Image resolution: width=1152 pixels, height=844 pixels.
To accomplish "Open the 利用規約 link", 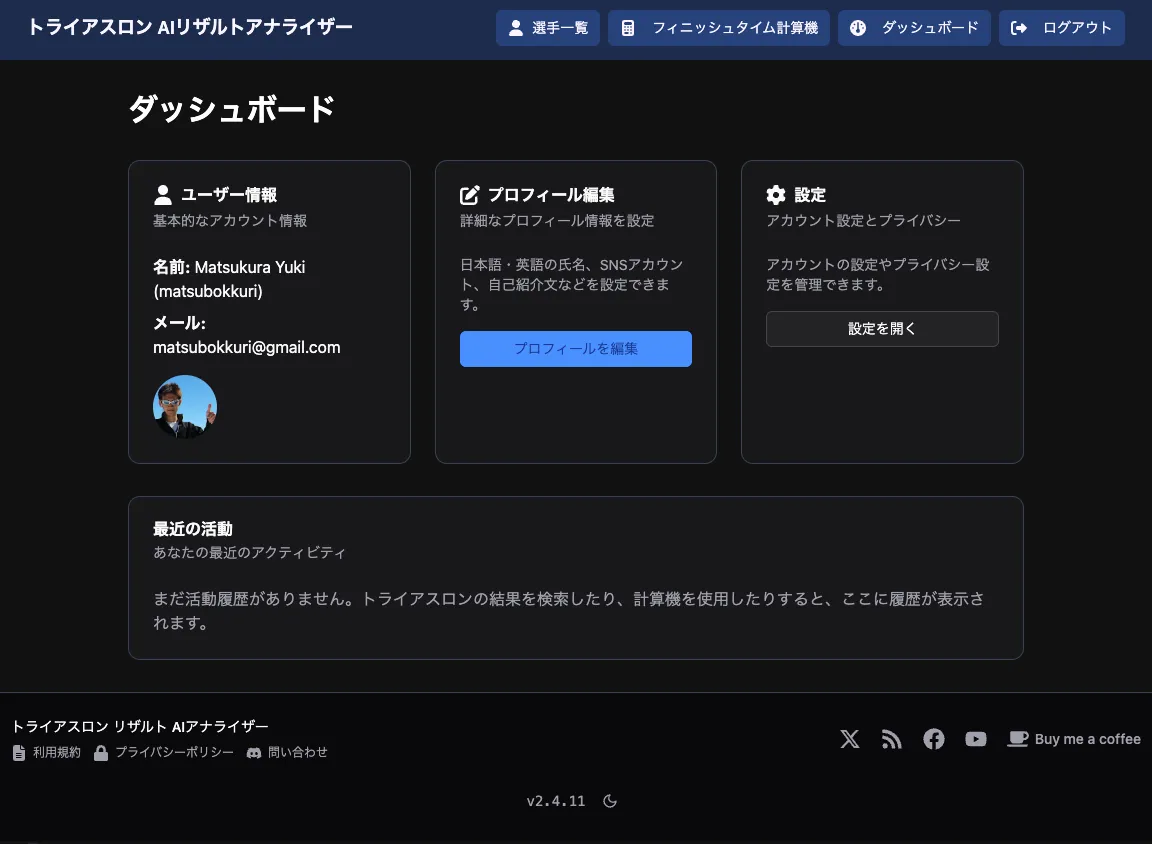I will coord(57,752).
